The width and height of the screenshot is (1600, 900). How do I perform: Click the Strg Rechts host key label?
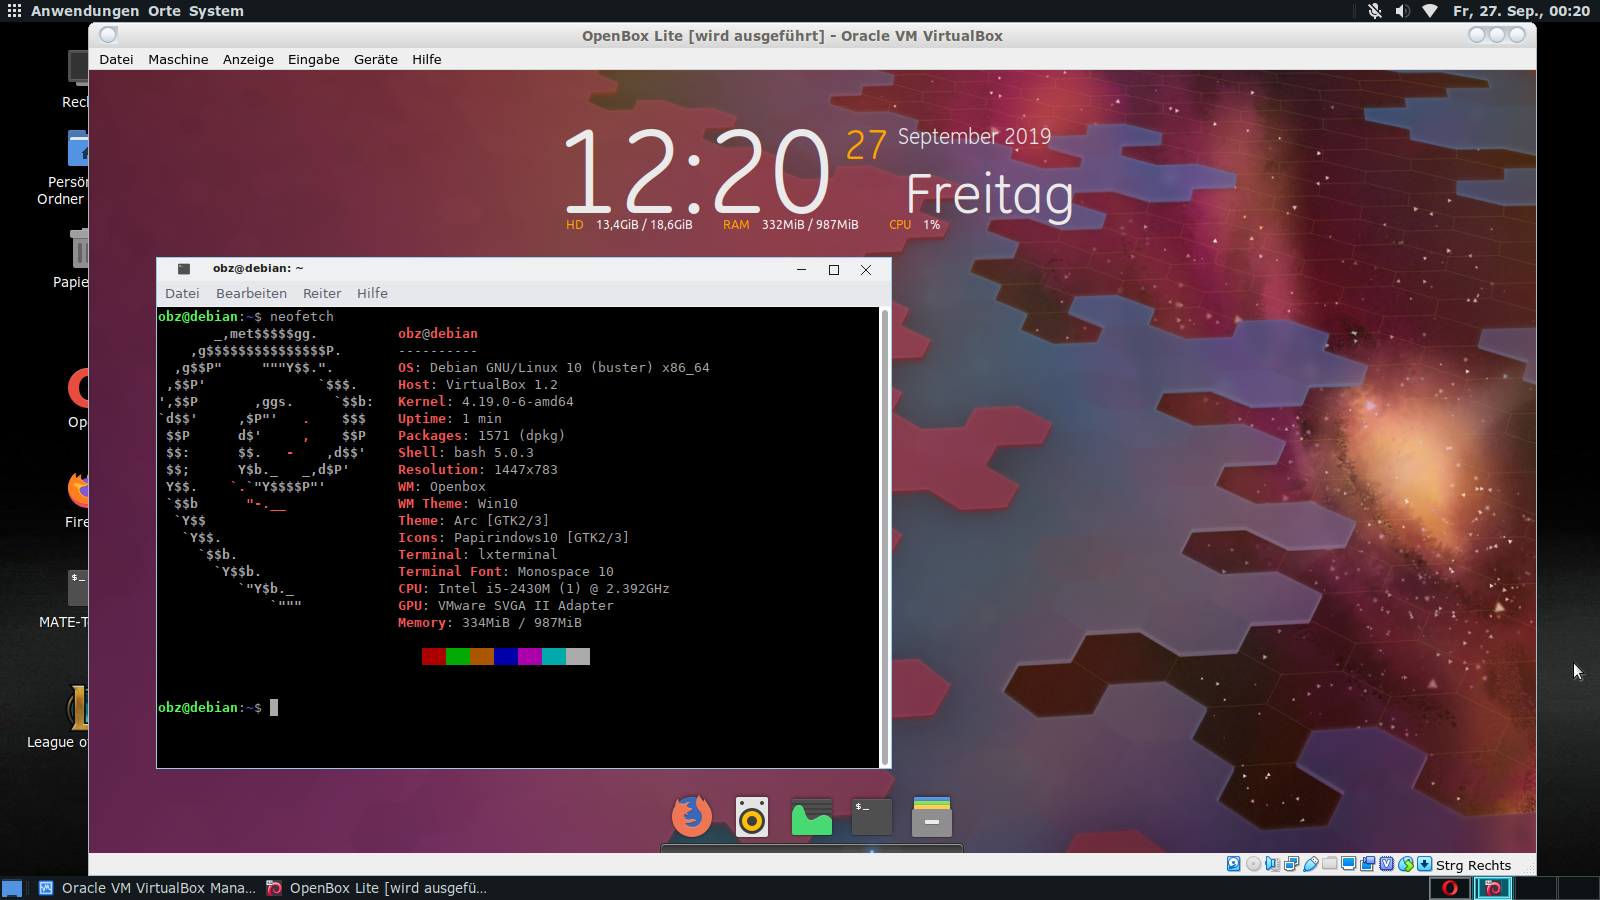[x=1473, y=865]
